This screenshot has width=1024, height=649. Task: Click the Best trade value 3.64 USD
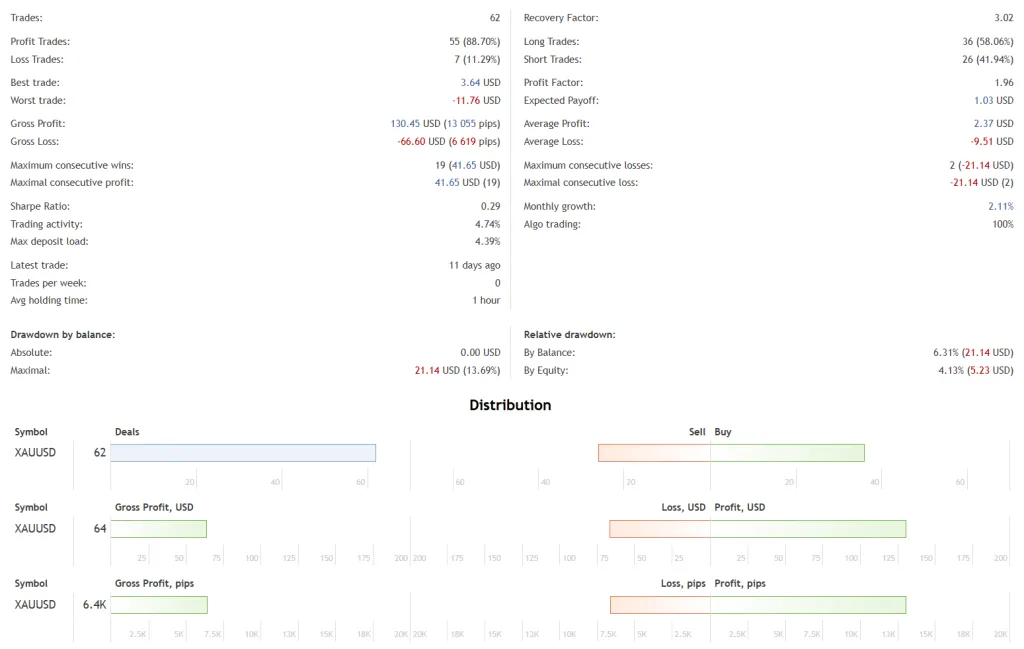[480, 83]
